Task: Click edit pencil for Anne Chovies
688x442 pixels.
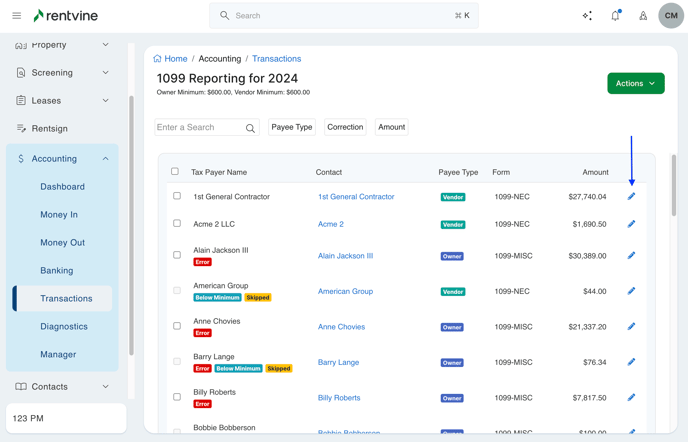Action: click(631, 327)
